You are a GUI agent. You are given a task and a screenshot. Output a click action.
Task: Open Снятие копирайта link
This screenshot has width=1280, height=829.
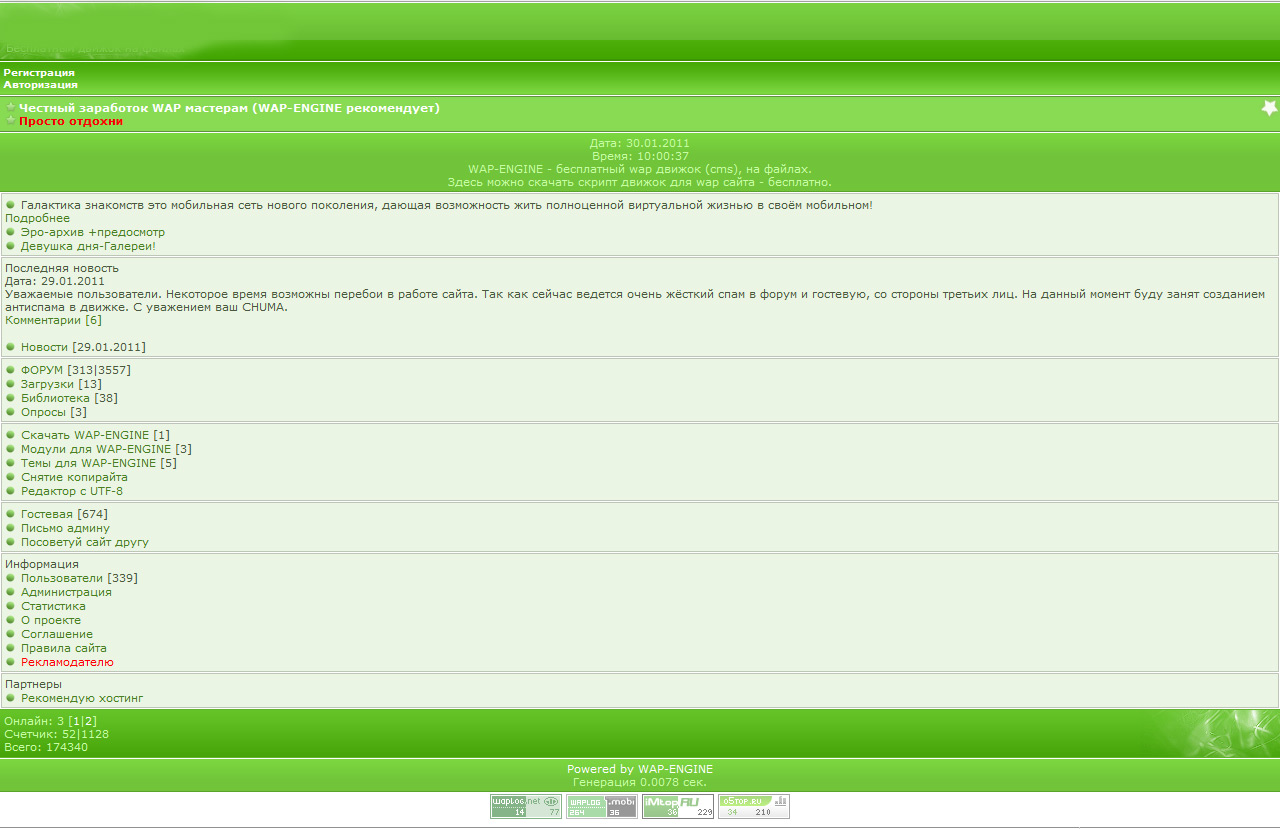tap(74, 477)
